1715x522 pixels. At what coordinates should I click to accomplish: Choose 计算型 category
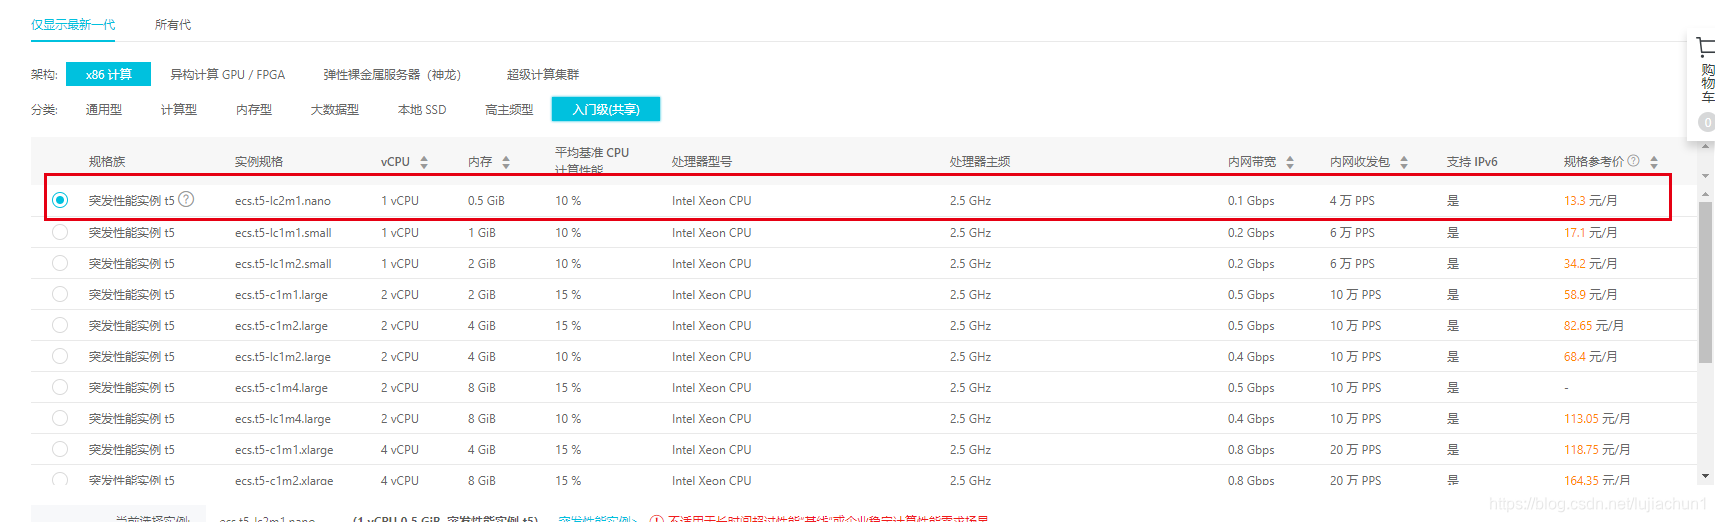point(179,109)
